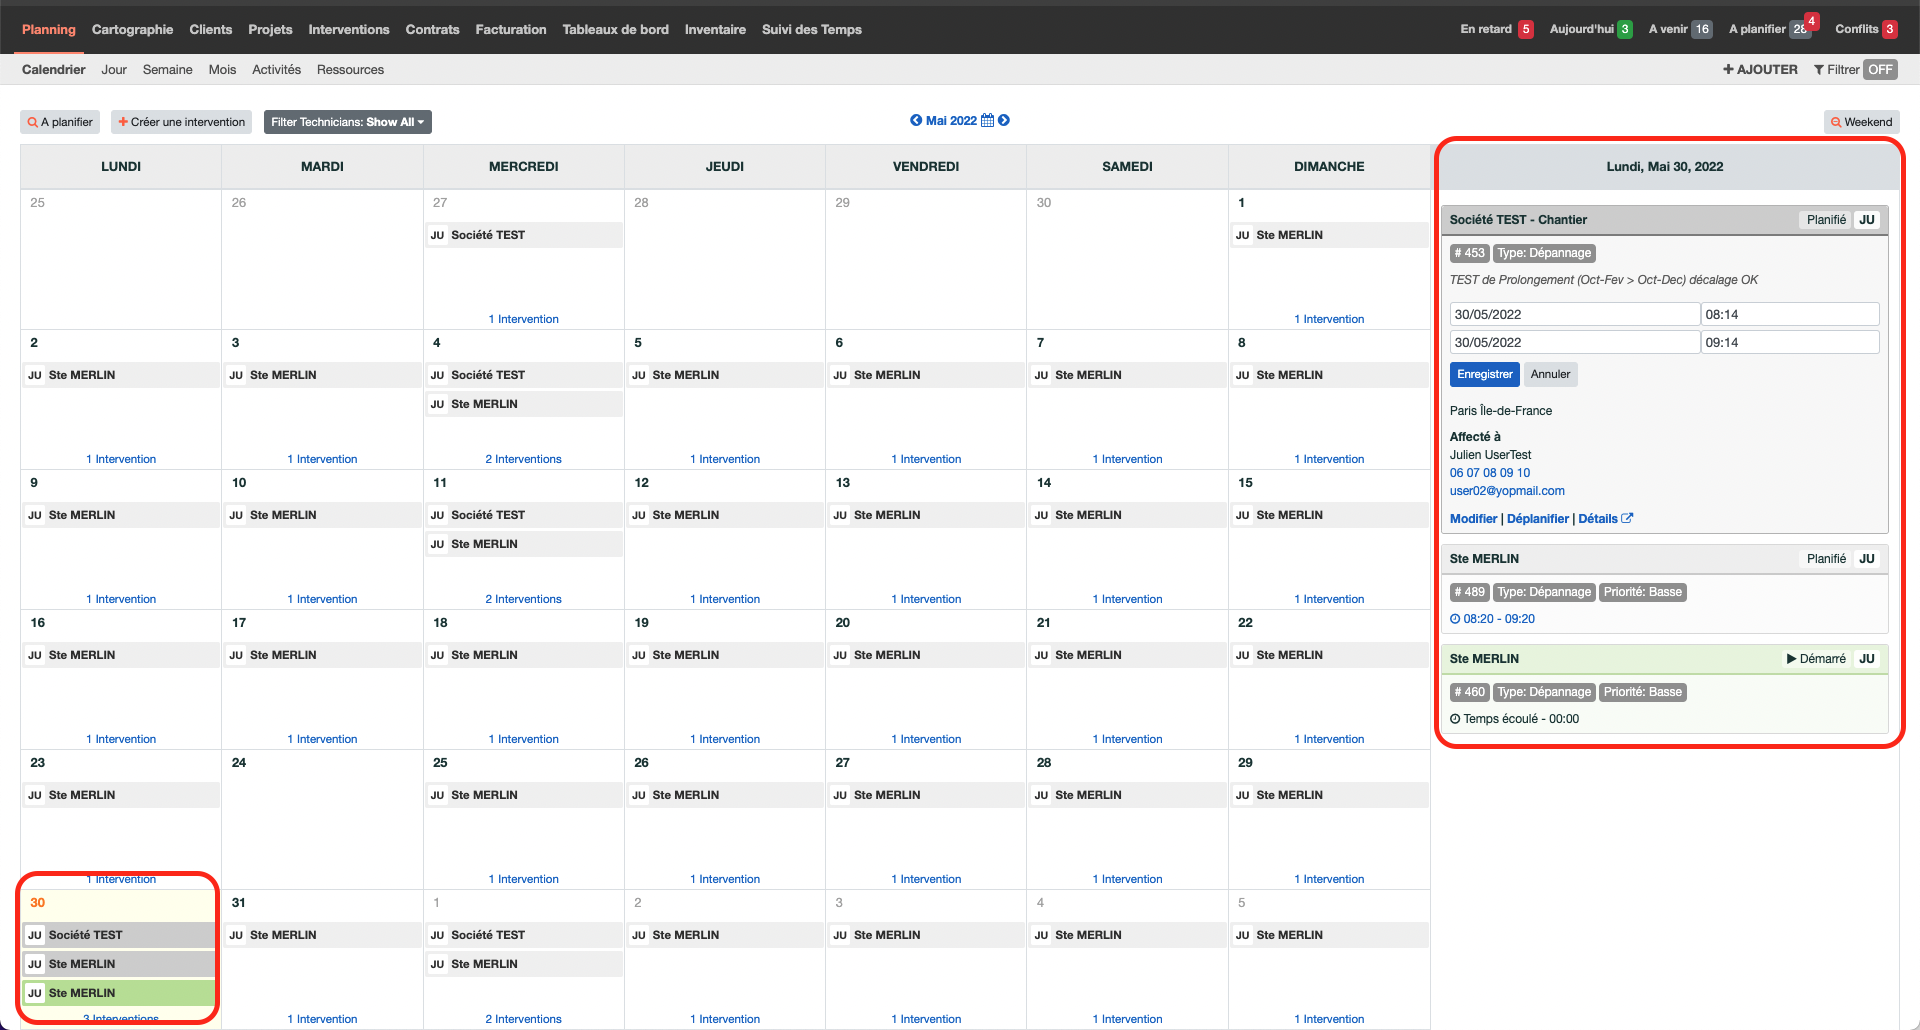
Task: Edit end date field in Société TEST card
Action: (x=1574, y=342)
